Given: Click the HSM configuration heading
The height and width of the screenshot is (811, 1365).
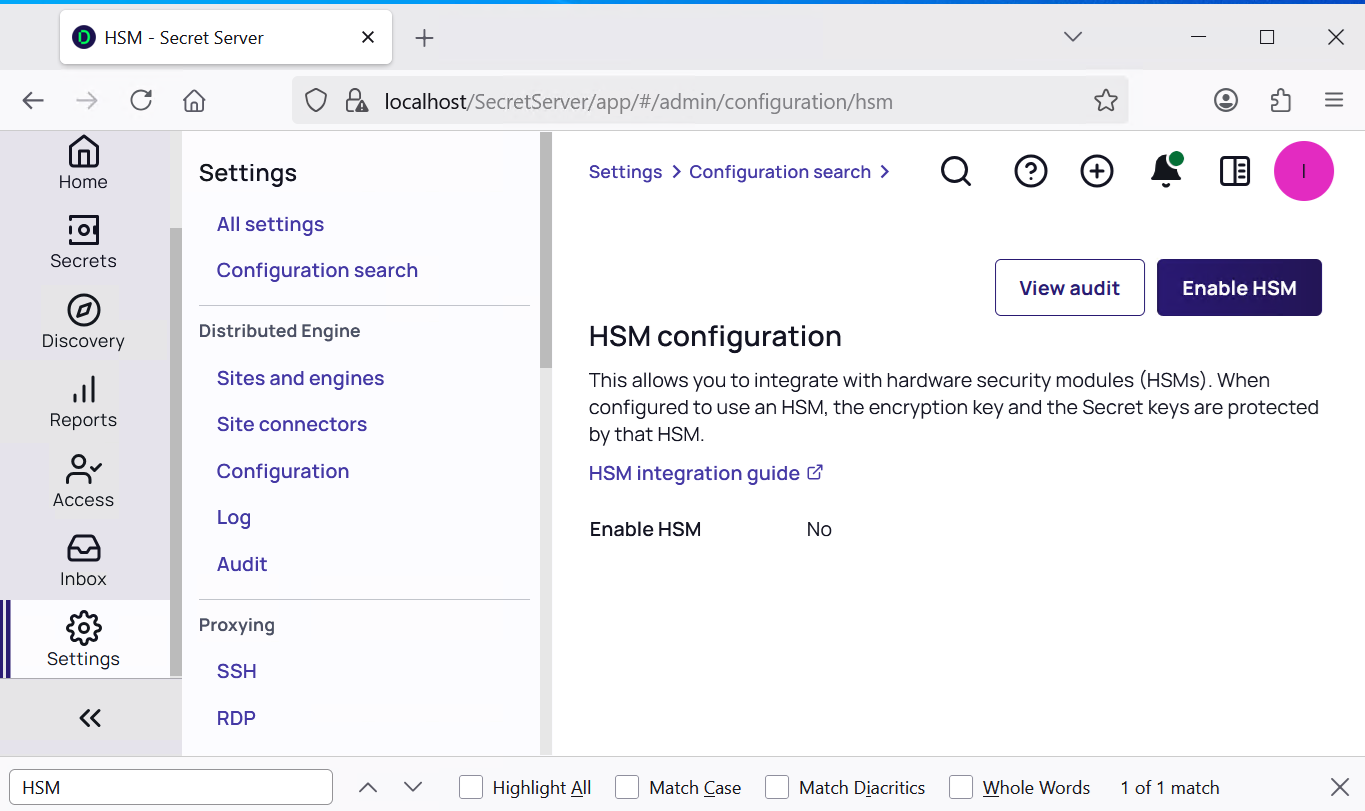Looking at the screenshot, I should point(715,336).
